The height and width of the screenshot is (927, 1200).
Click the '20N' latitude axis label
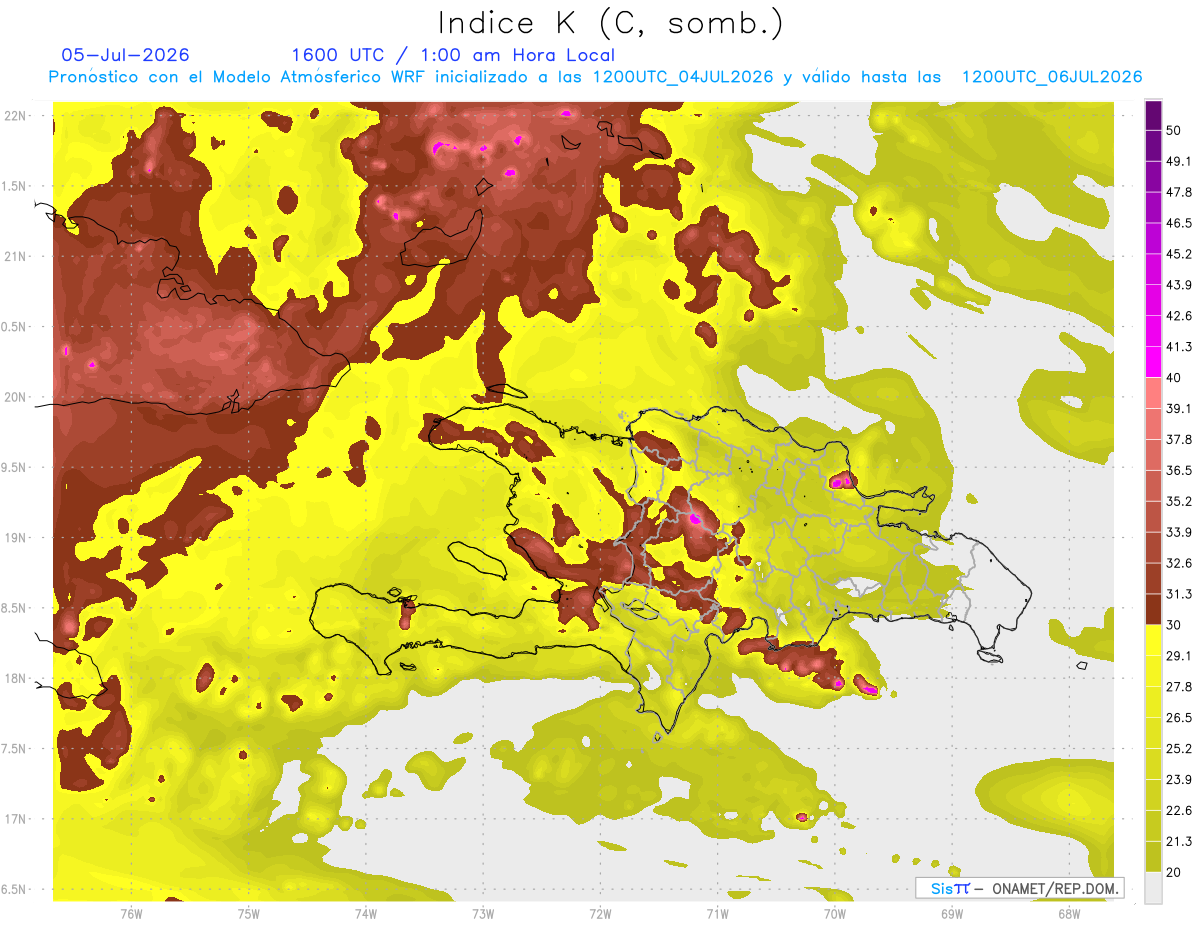(15, 397)
